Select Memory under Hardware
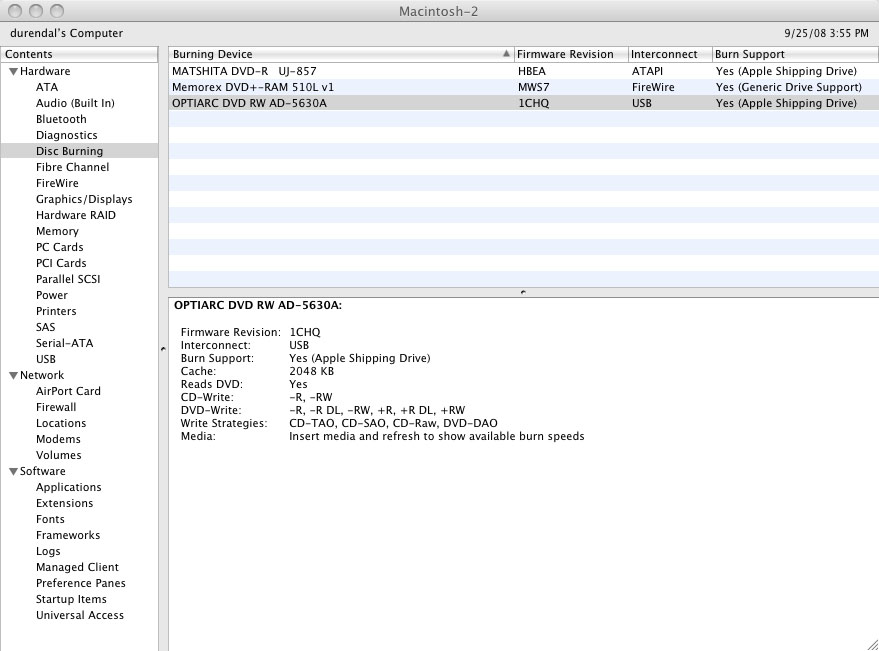 point(57,231)
